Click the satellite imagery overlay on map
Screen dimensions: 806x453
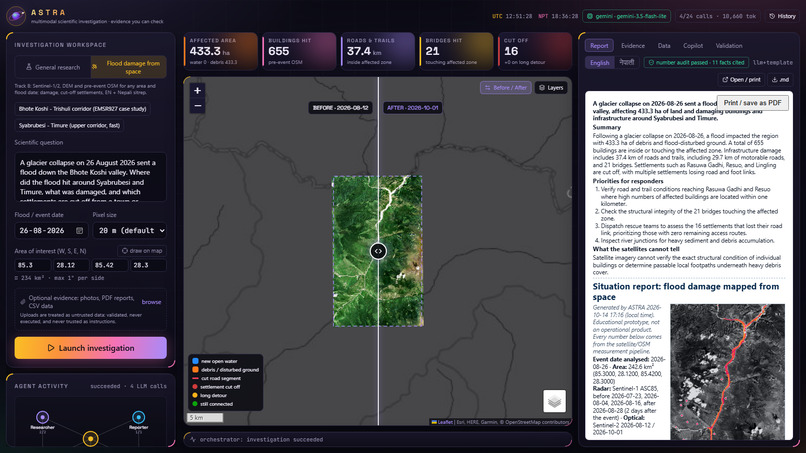378,251
